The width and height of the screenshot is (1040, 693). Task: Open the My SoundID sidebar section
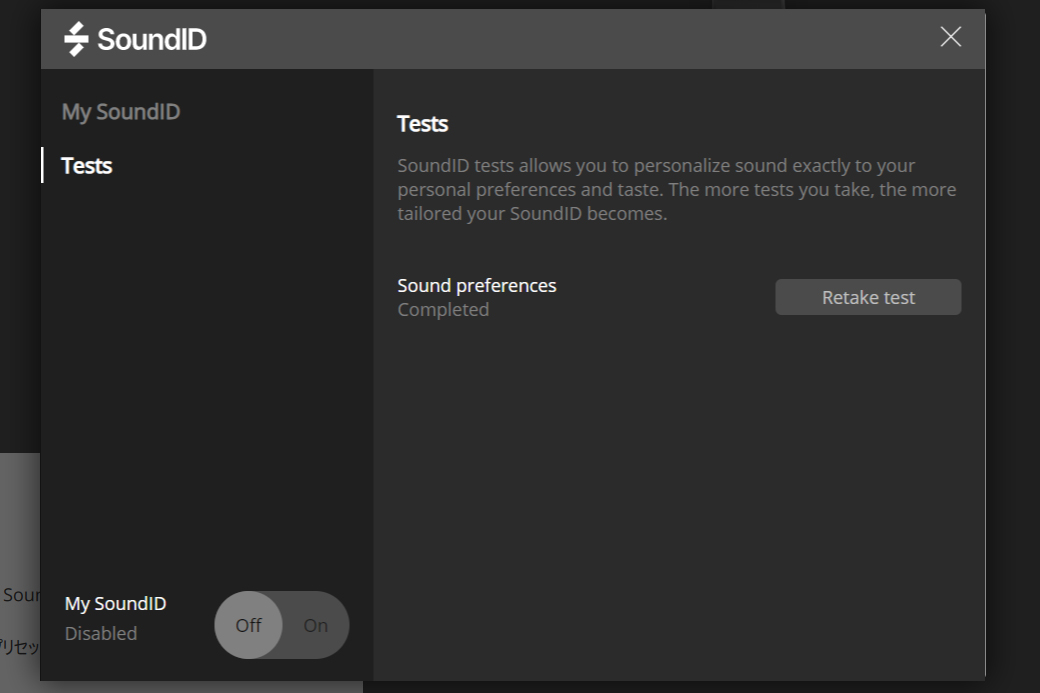pyautogui.click(x=121, y=112)
